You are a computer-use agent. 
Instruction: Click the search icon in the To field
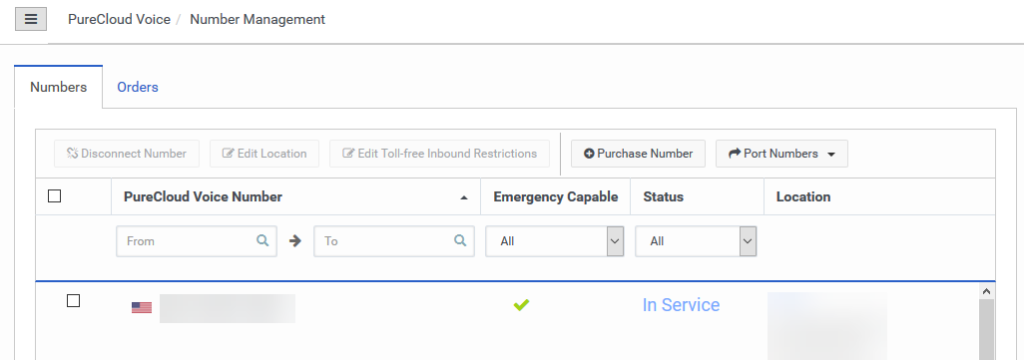tap(460, 240)
